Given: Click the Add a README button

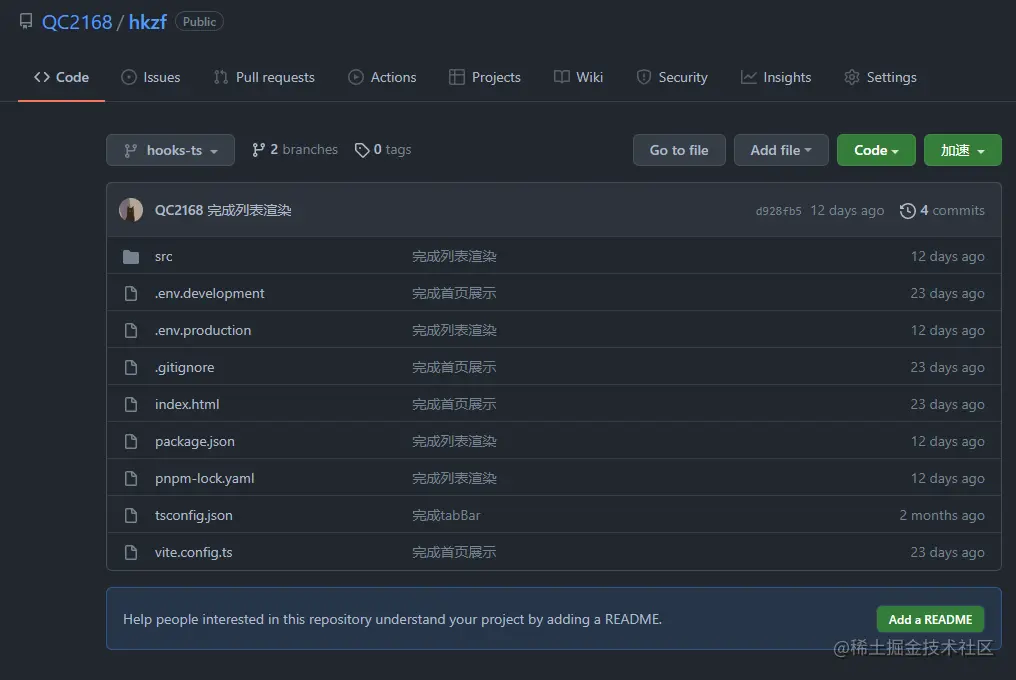Looking at the screenshot, I should click(930, 620).
